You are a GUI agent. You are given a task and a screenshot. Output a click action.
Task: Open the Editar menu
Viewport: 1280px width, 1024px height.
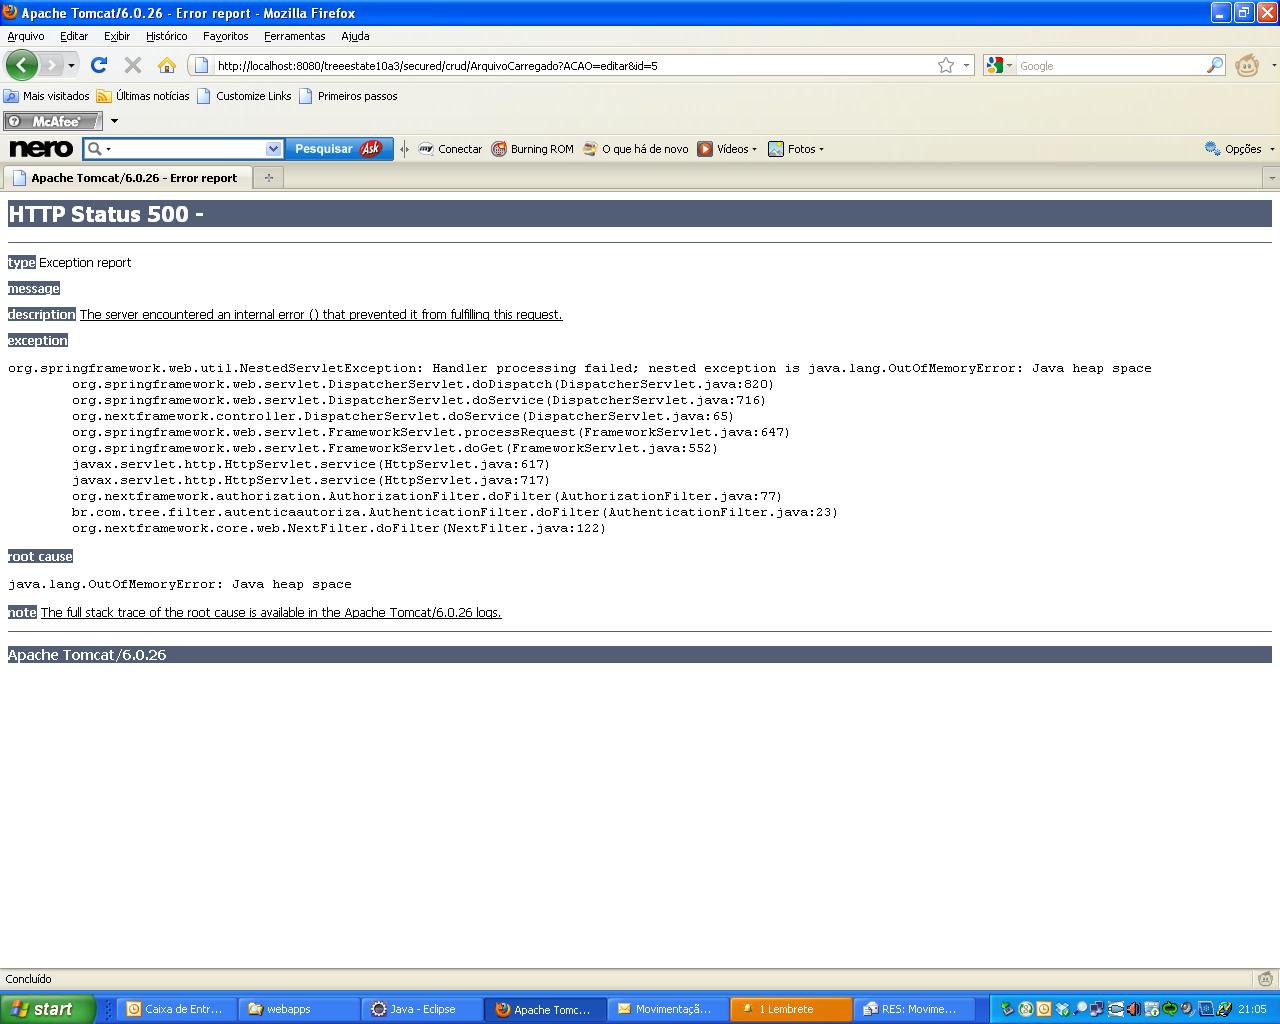coord(74,36)
